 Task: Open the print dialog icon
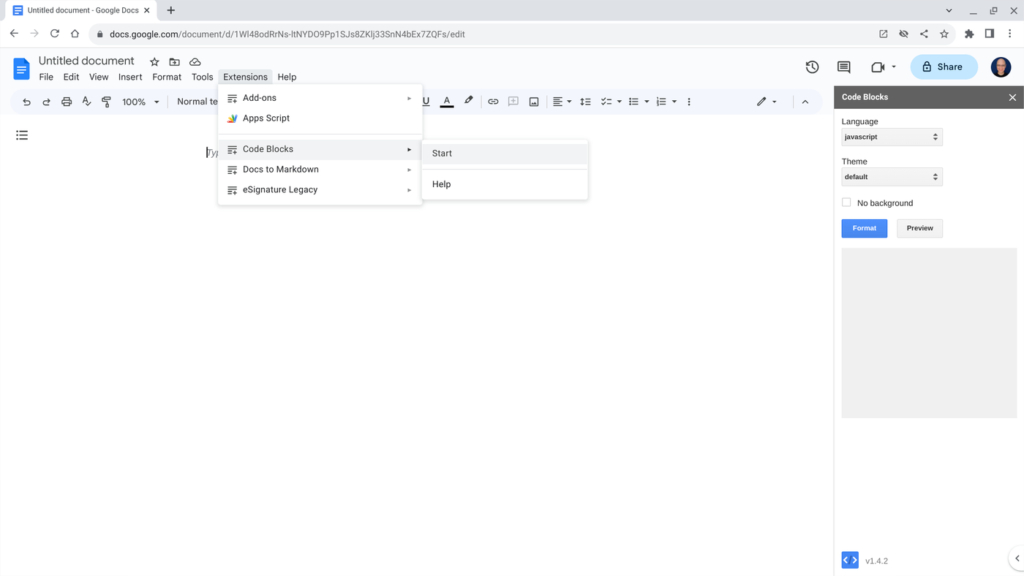click(x=67, y=101)
